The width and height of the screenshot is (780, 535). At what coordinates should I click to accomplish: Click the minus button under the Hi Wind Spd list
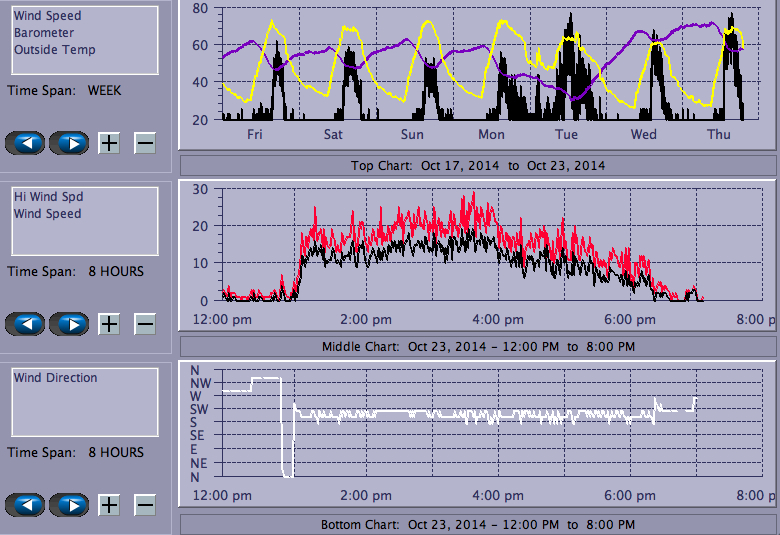(145, 324)
